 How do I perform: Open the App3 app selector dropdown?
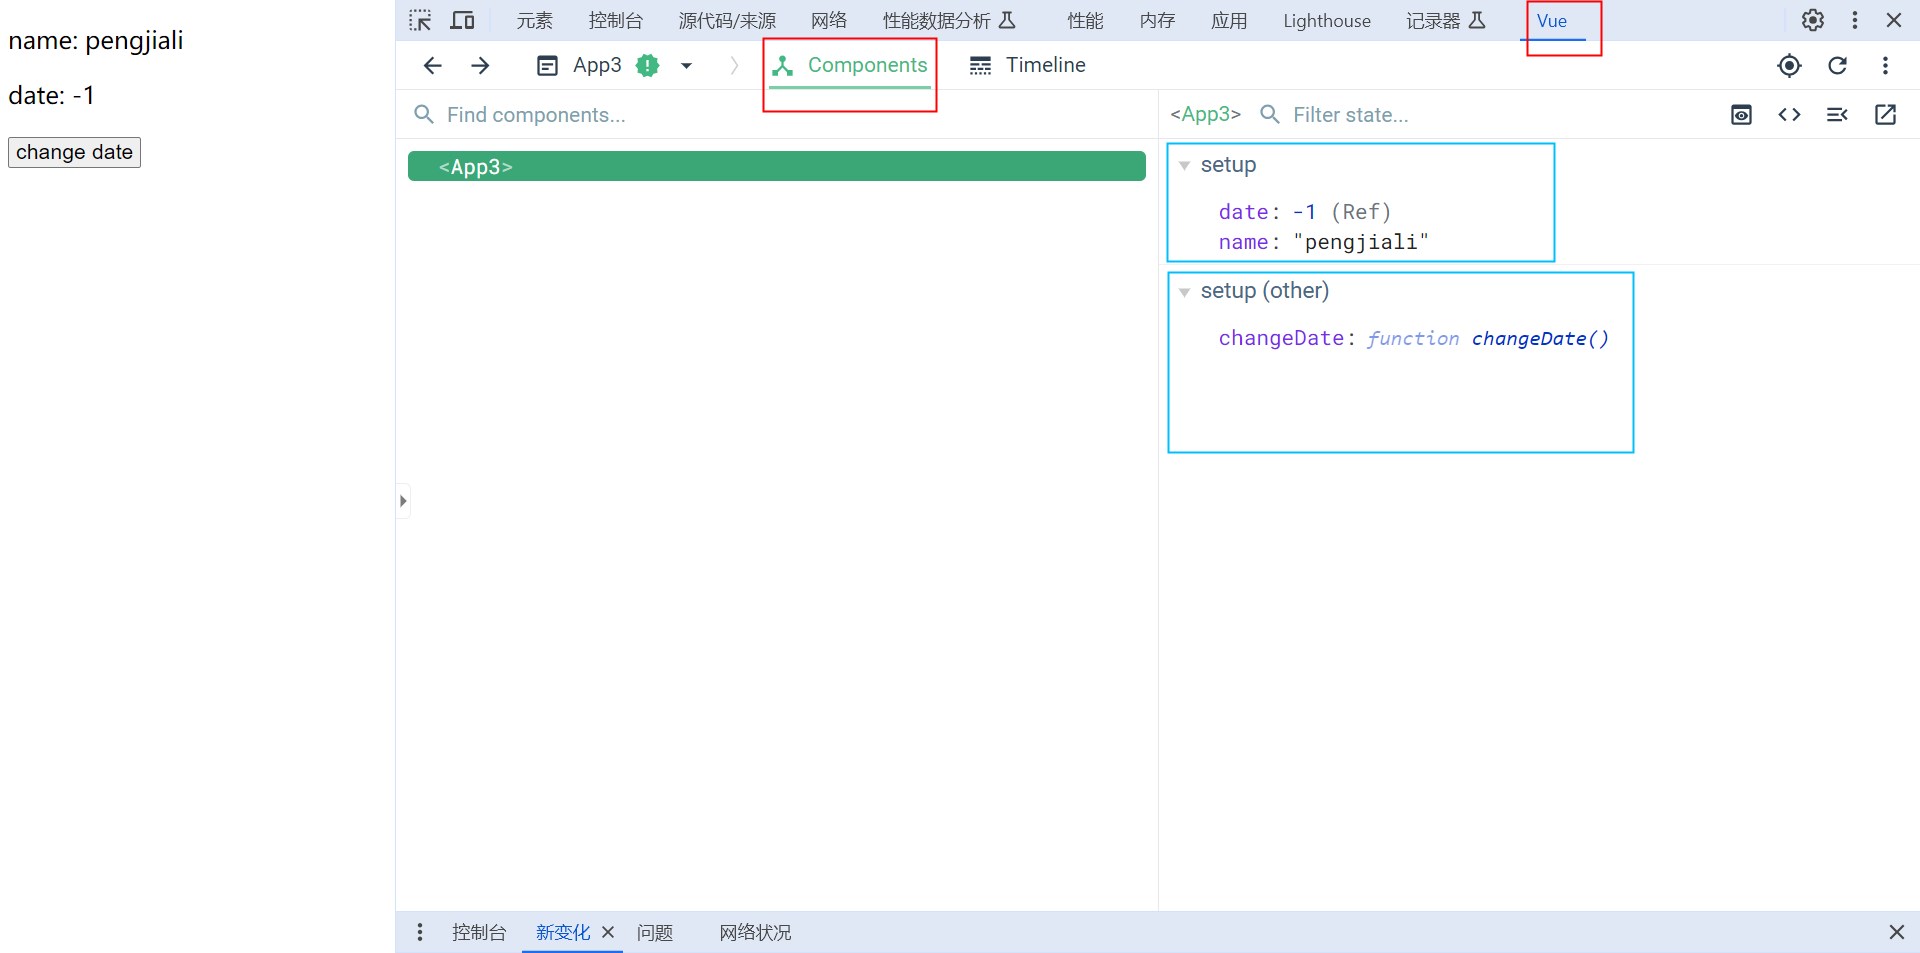[x=686, y=66]
